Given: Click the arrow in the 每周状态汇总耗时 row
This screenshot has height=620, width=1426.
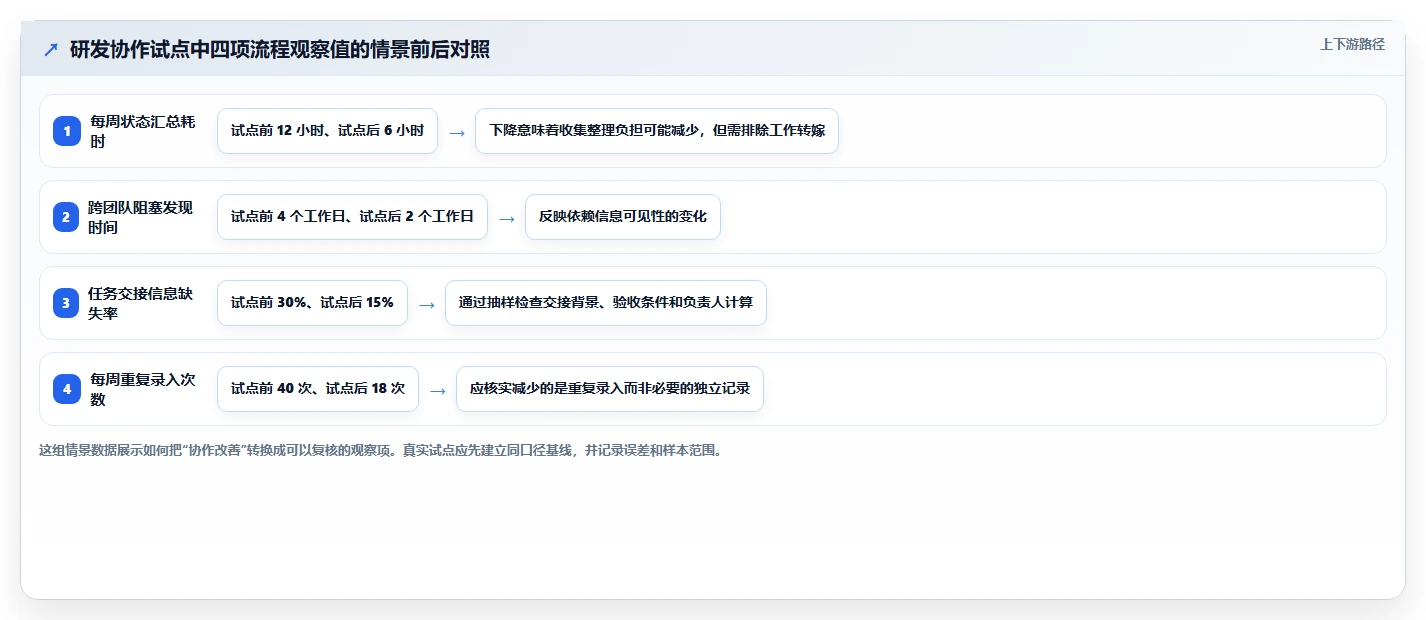Looking at the screenshot, I should point(456,132).
